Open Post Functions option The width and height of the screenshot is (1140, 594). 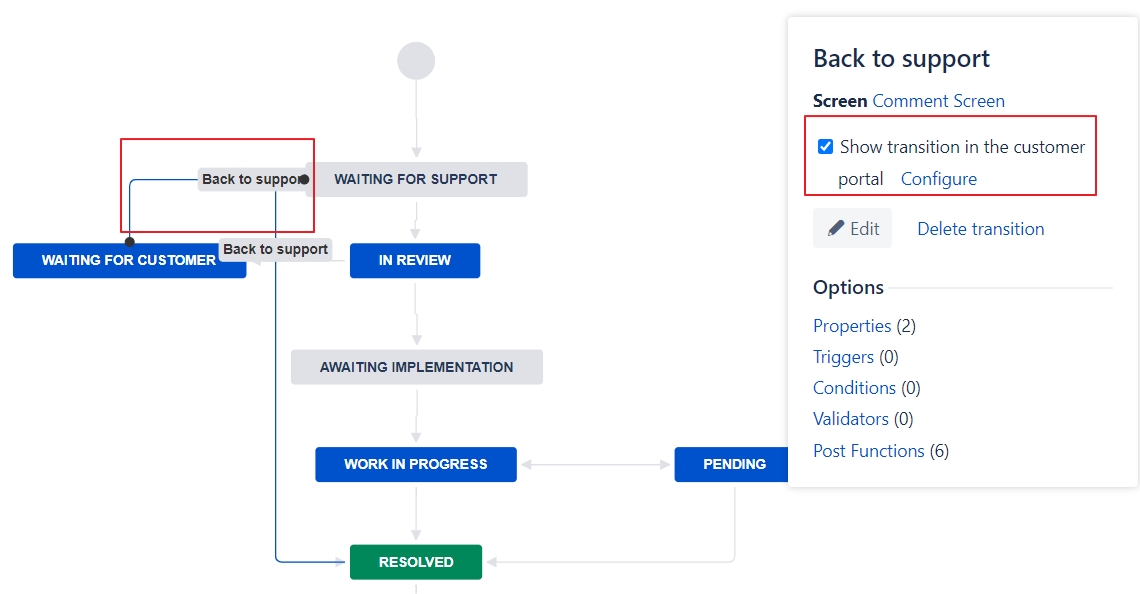(869, 451)
